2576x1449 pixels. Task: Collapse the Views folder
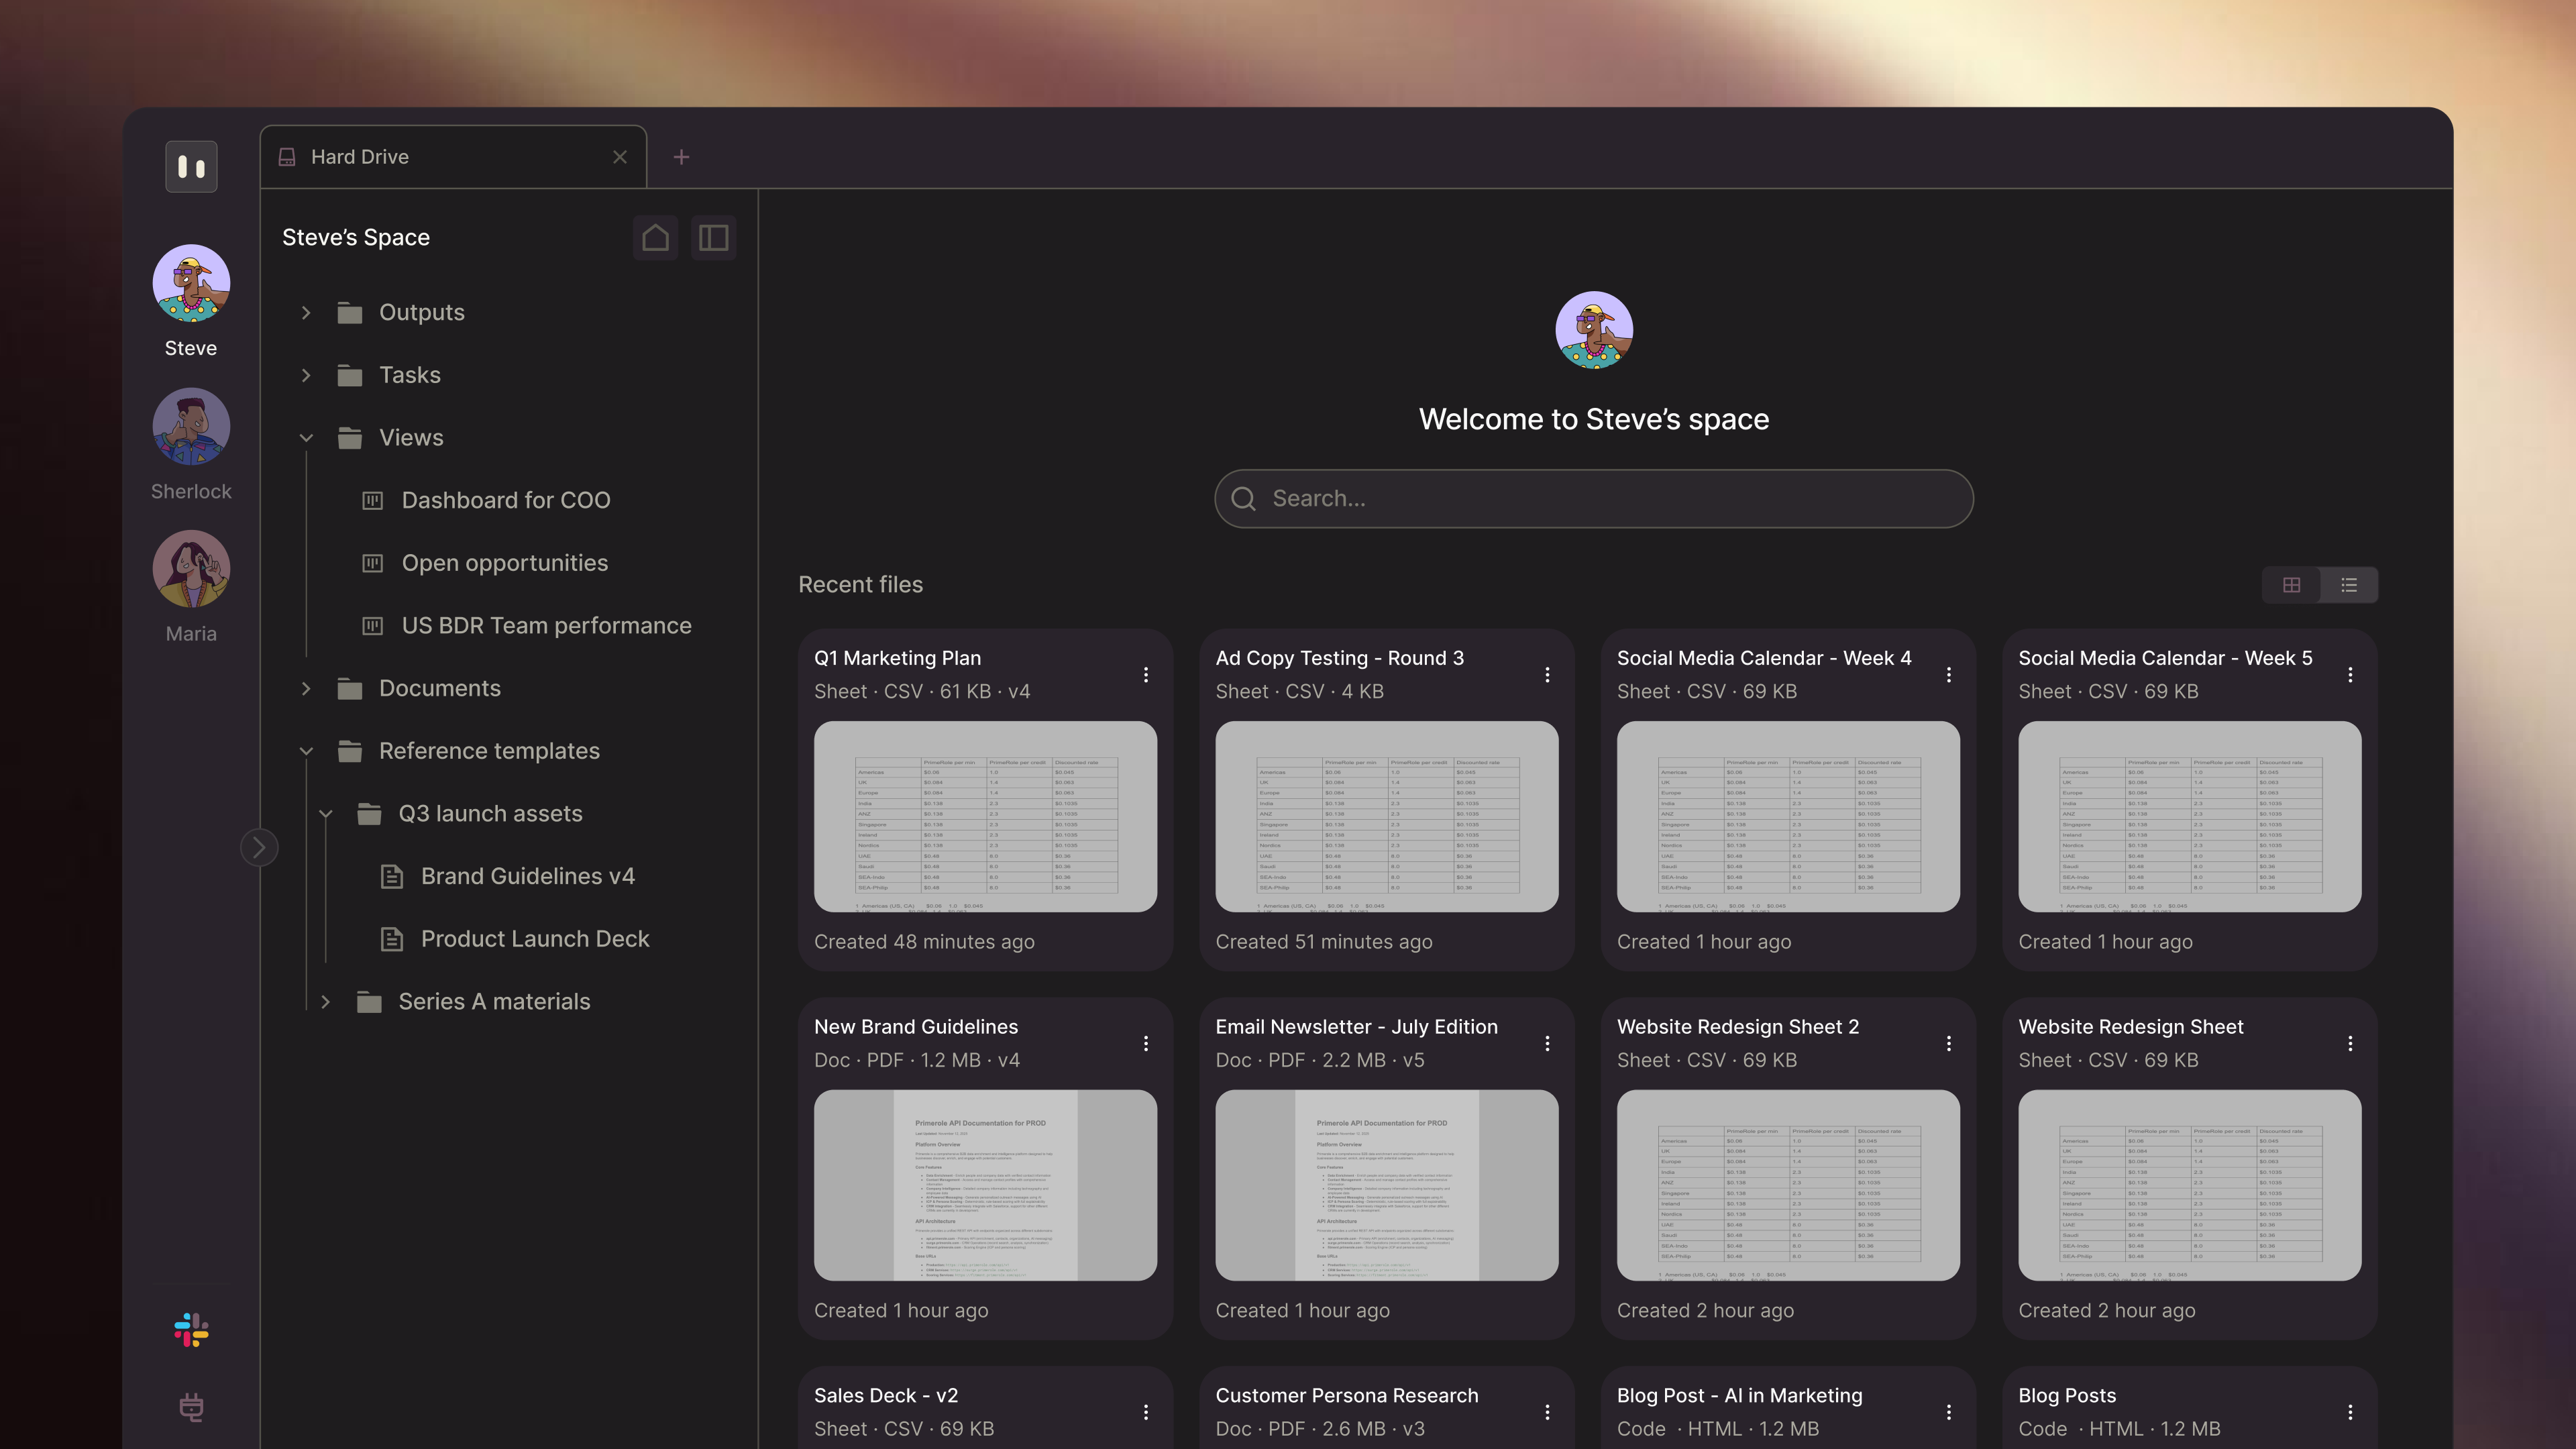tap(306, 438)
